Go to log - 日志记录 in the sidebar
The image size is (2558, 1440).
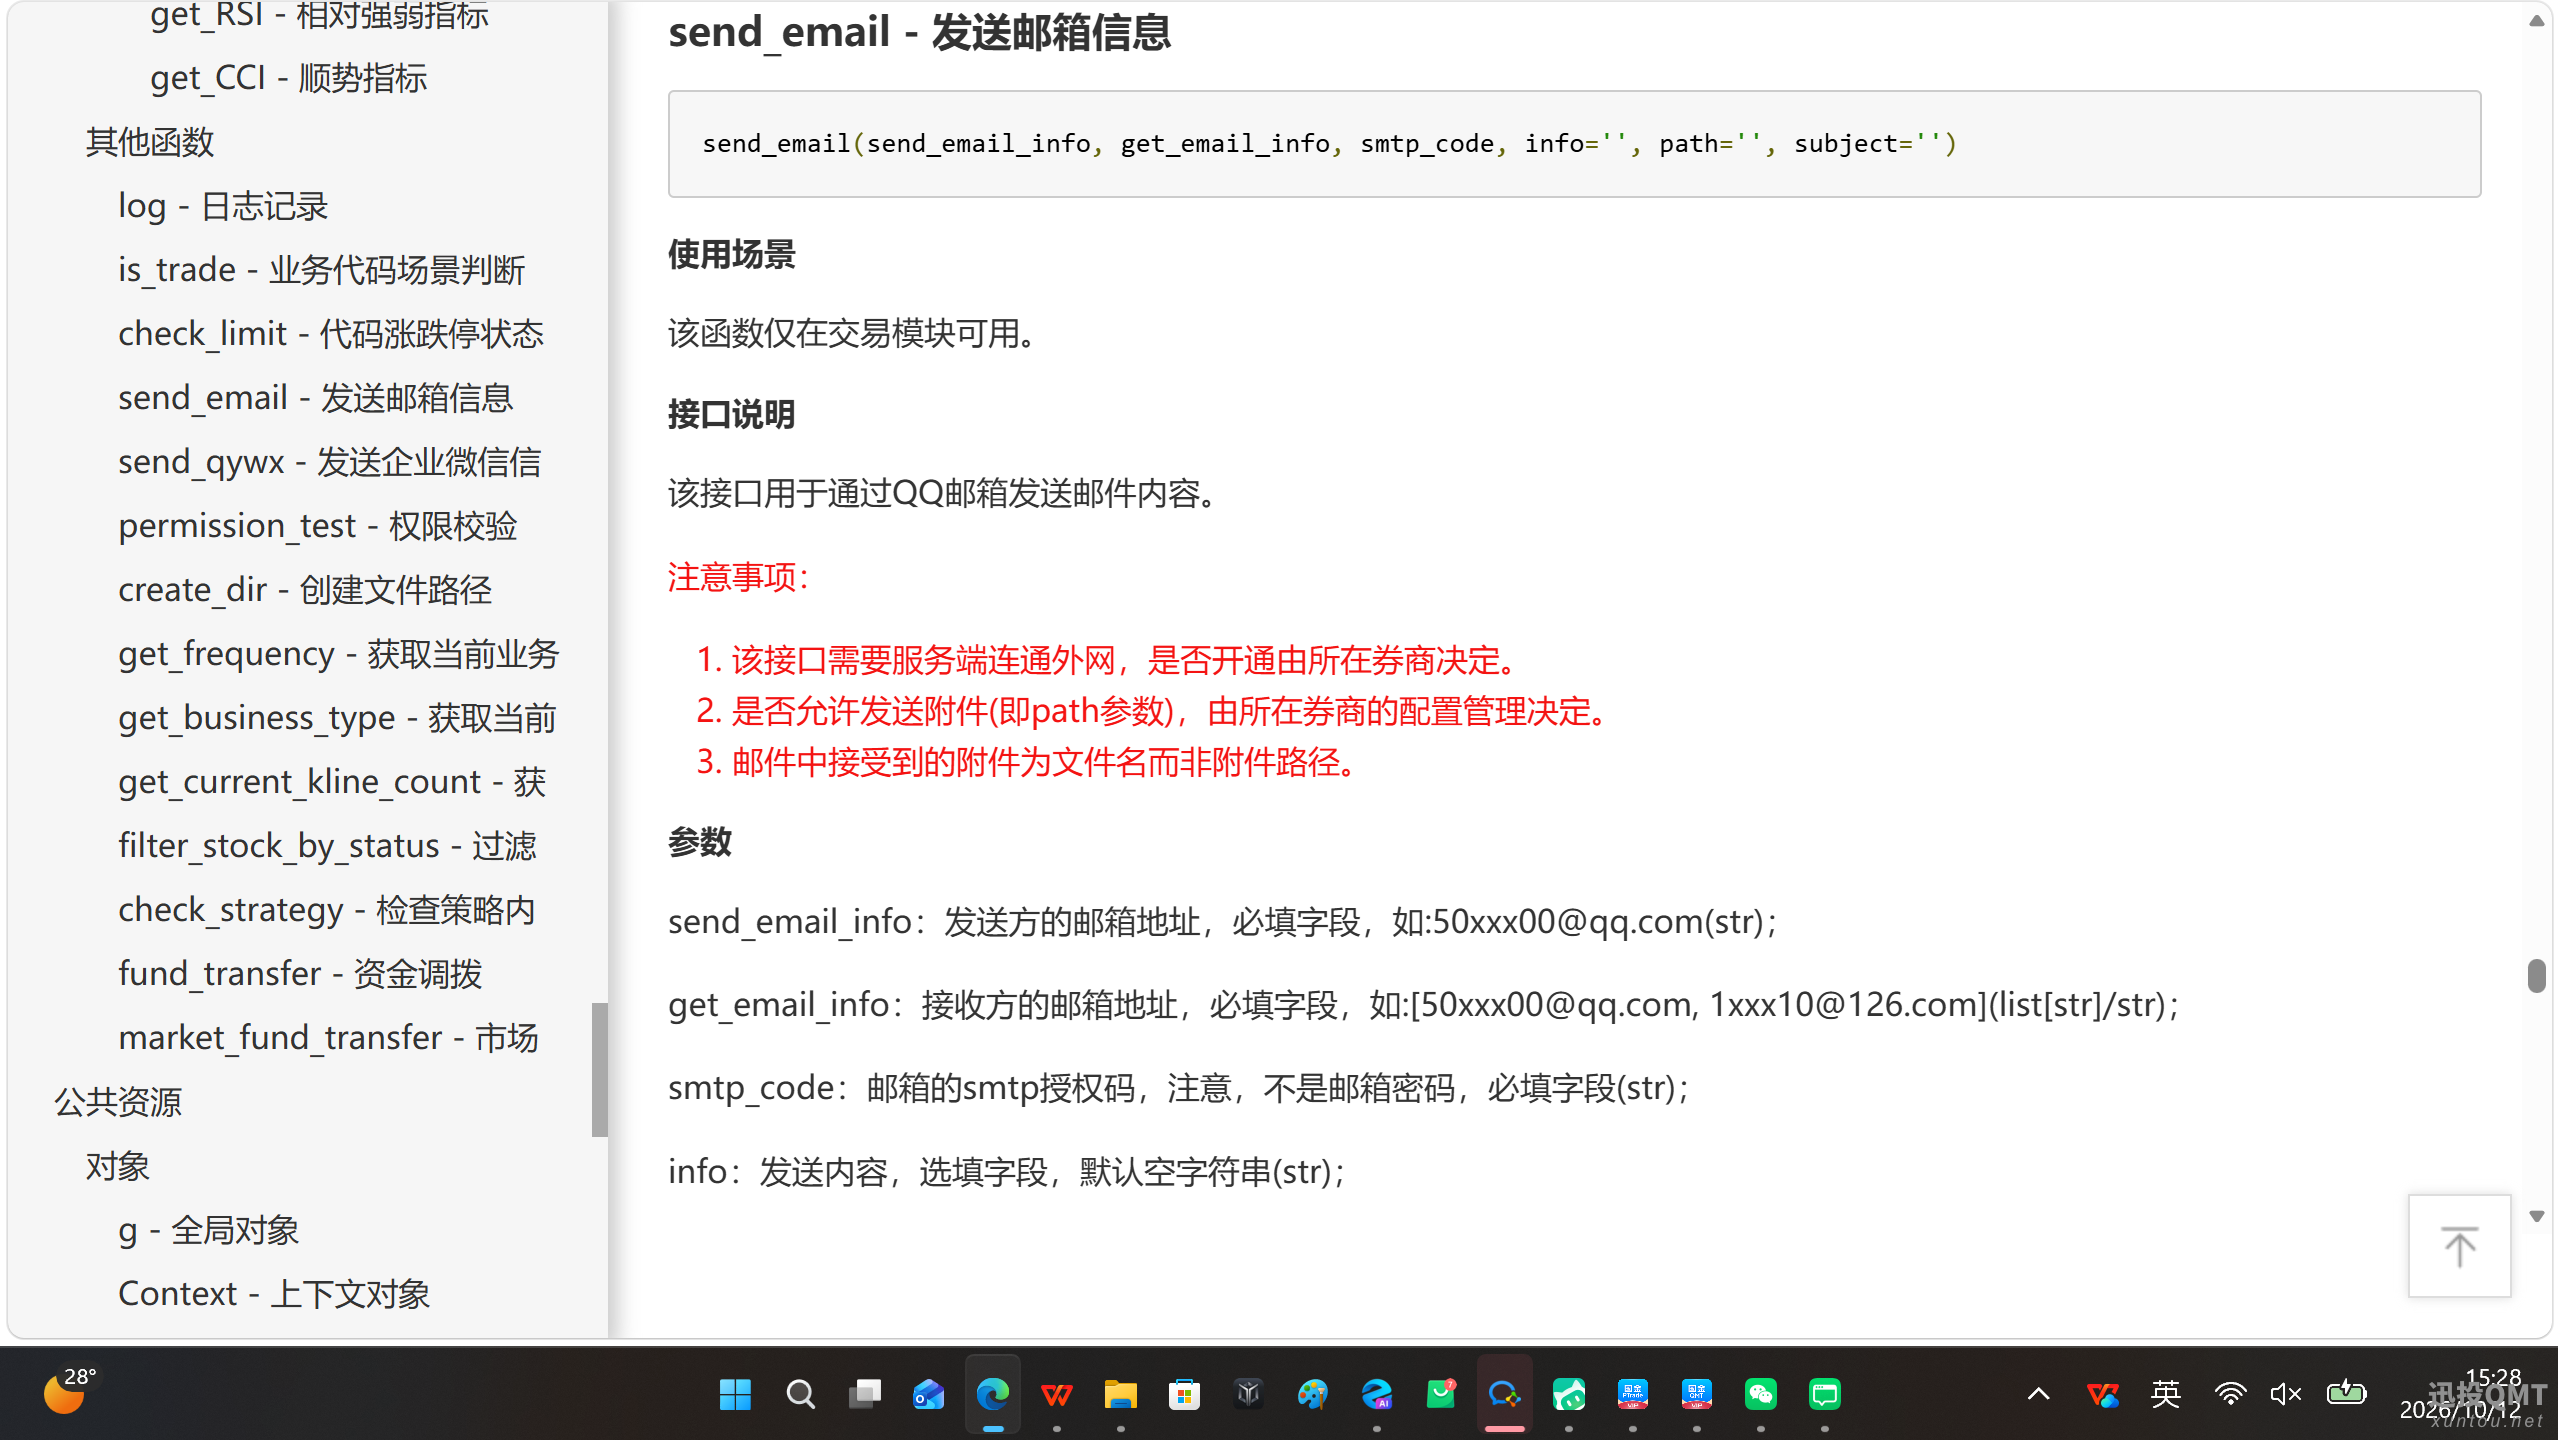[223, 206]
